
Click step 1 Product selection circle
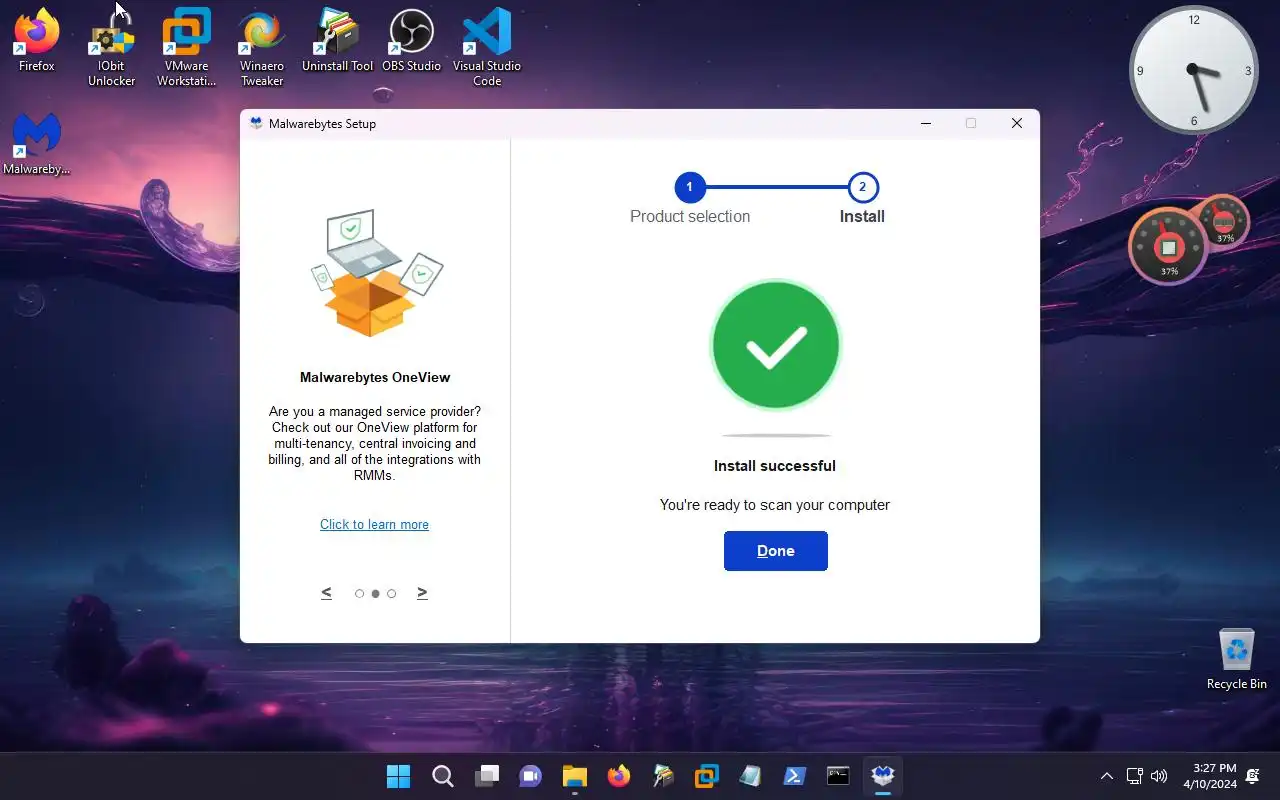tap(689, 187)
